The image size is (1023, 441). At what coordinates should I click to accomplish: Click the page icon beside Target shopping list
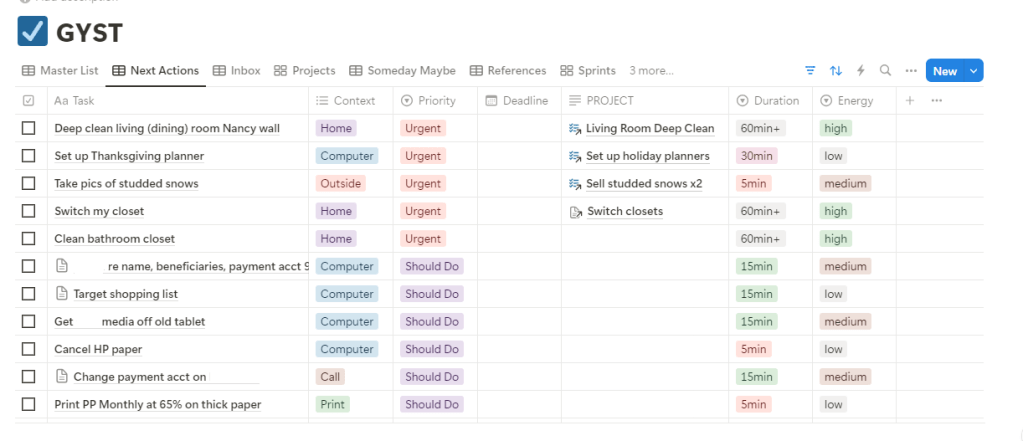click(x=62, y=294)
